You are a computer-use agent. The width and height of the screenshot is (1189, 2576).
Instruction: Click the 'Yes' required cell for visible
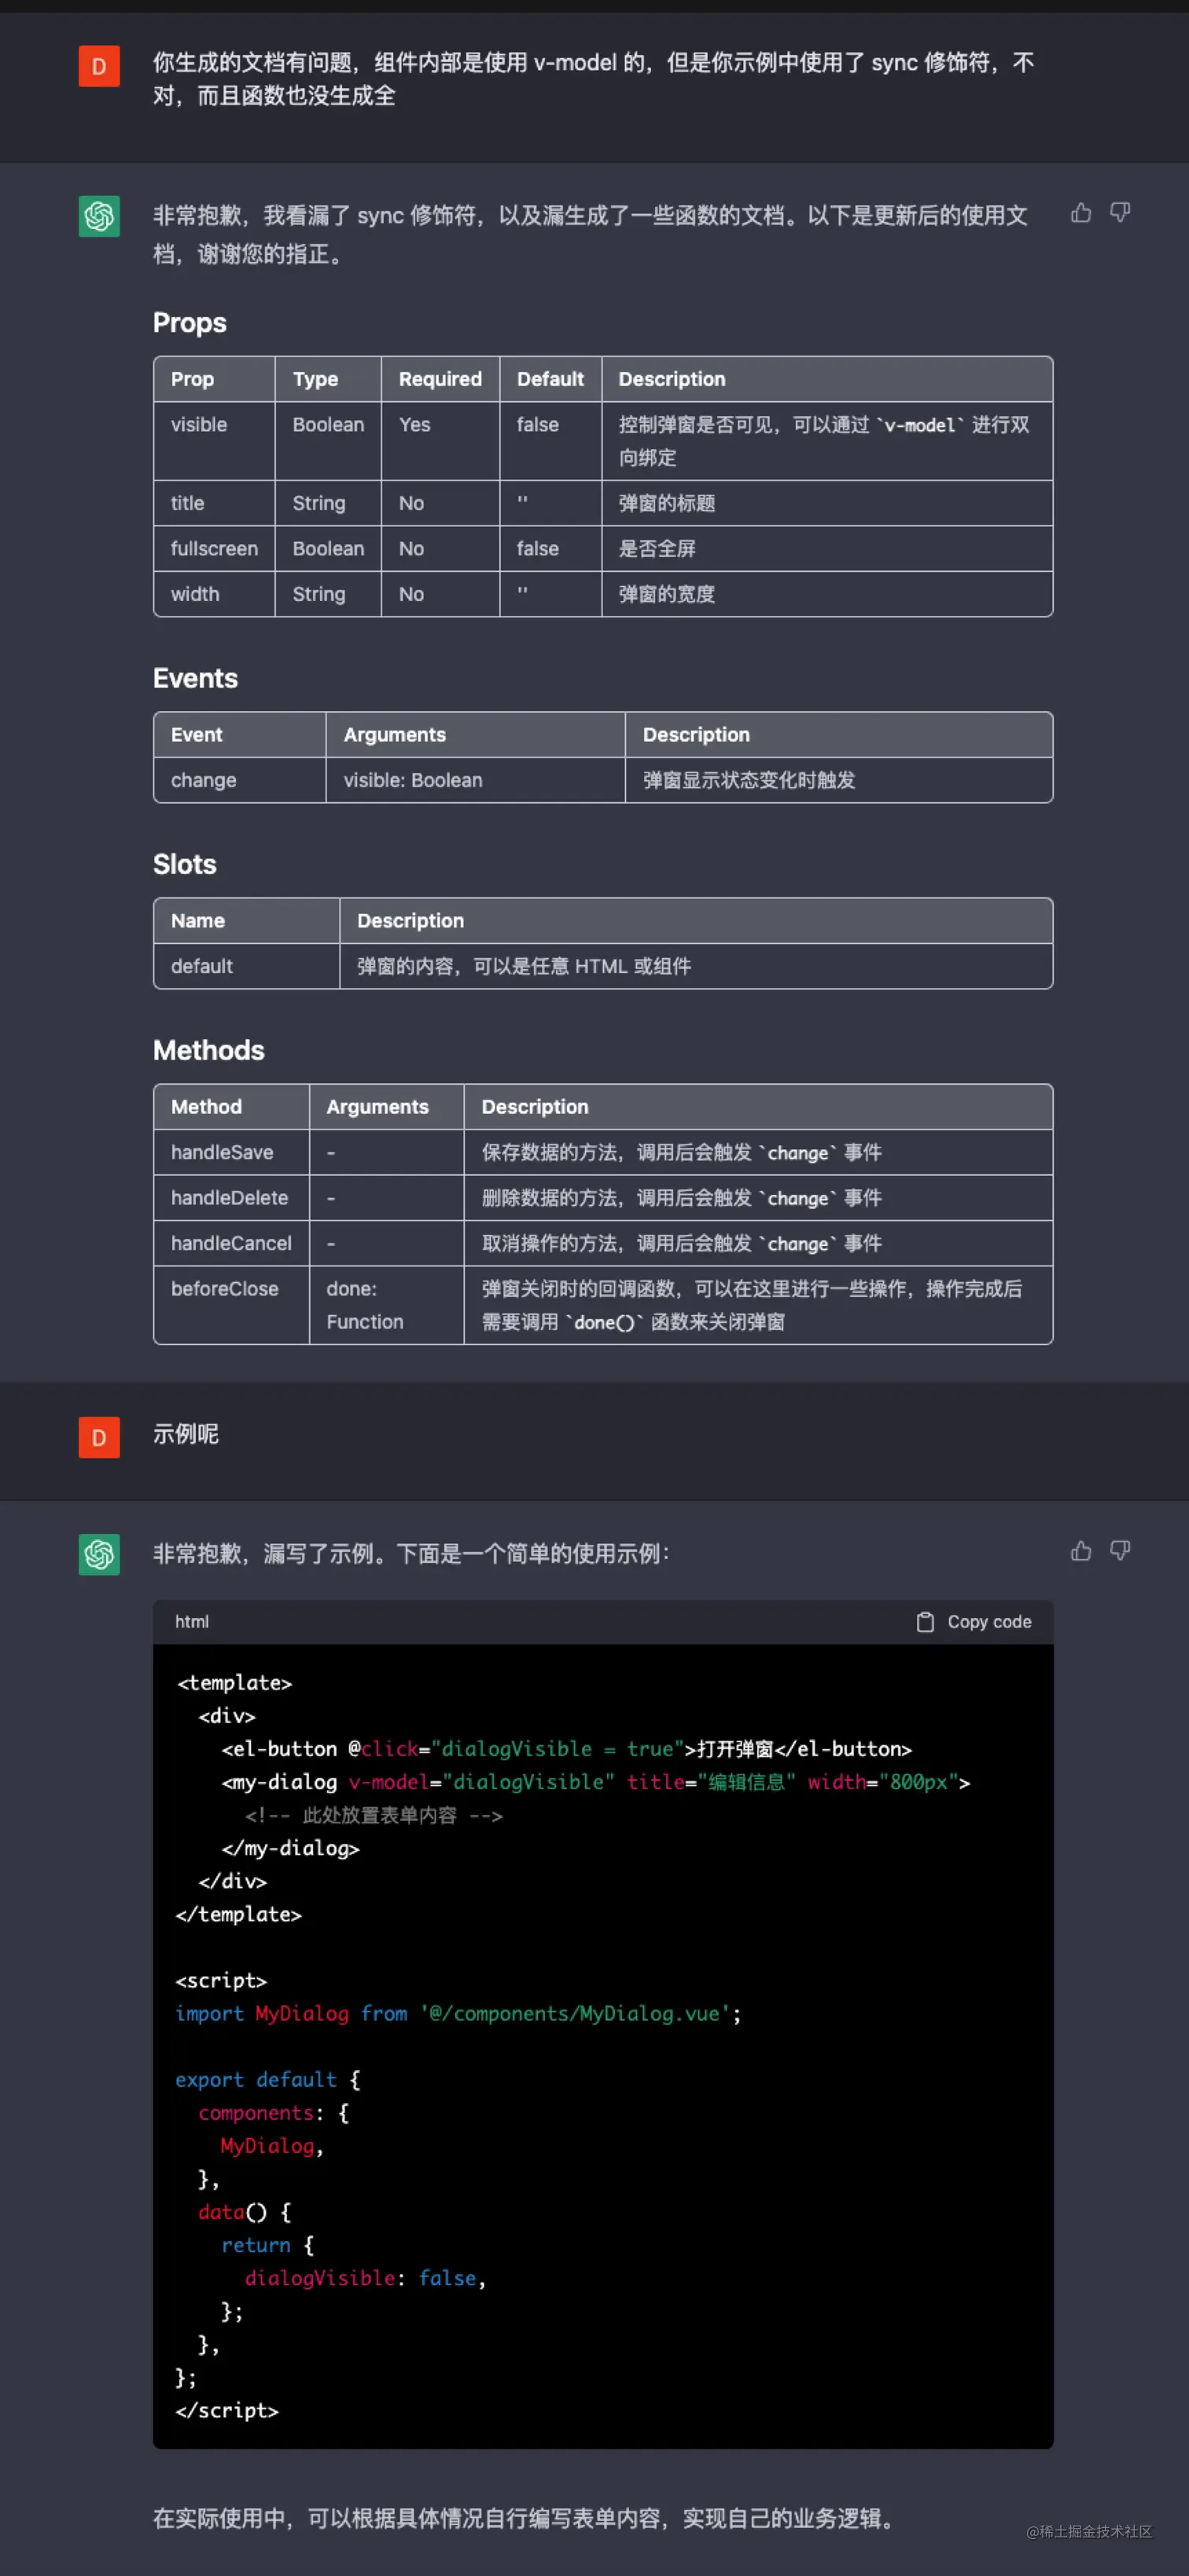(x=440, y=441)
